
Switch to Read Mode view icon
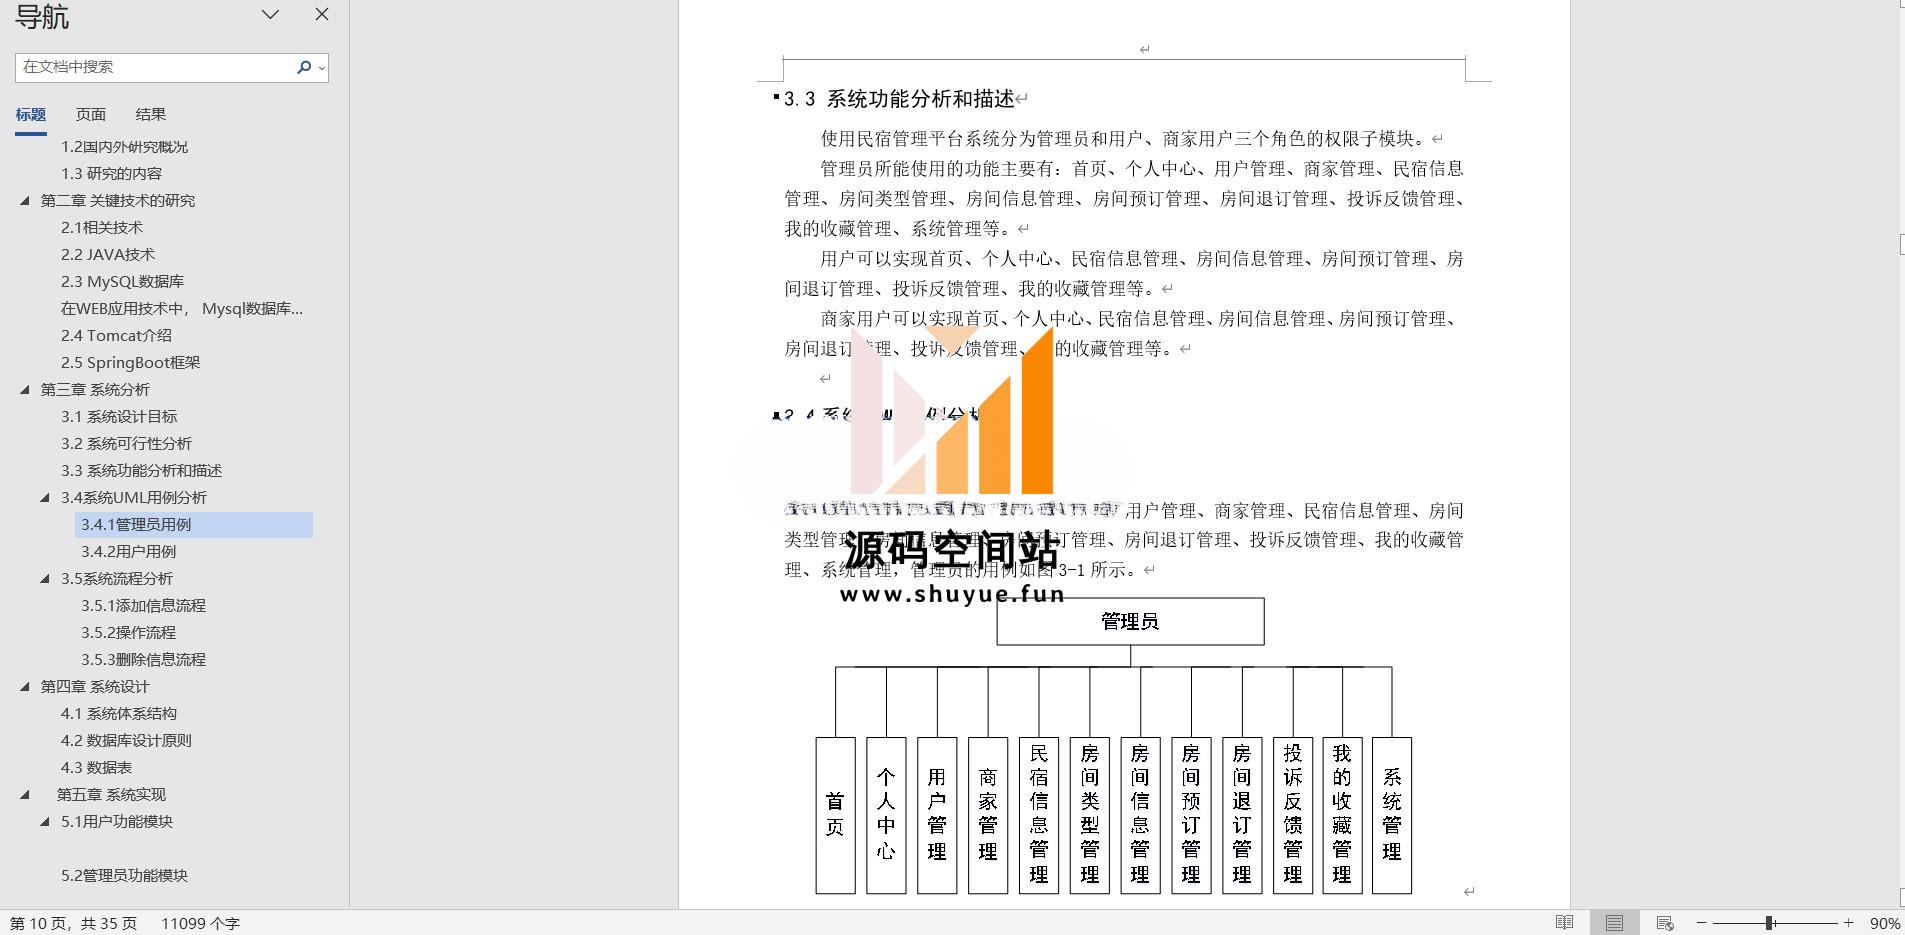click(x=1565, y=923)
